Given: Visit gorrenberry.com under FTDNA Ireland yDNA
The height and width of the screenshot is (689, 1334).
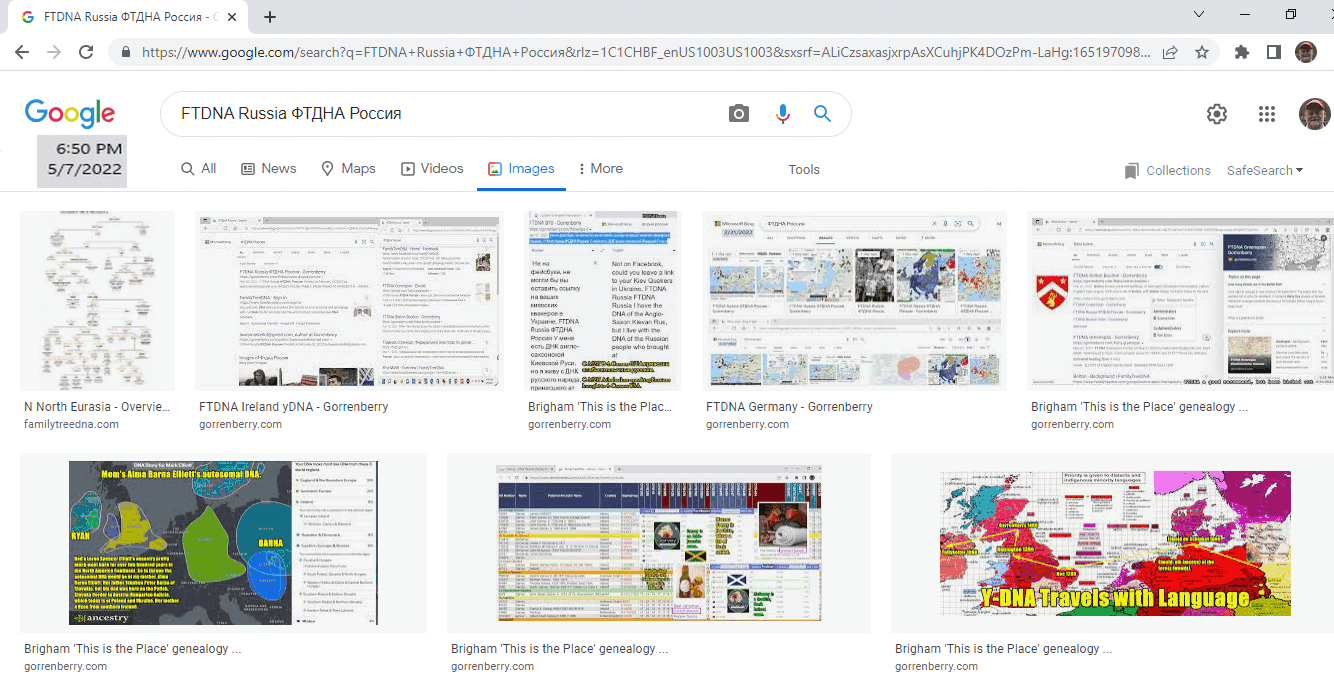Looking at the screenshot, I should coord(240,424).
